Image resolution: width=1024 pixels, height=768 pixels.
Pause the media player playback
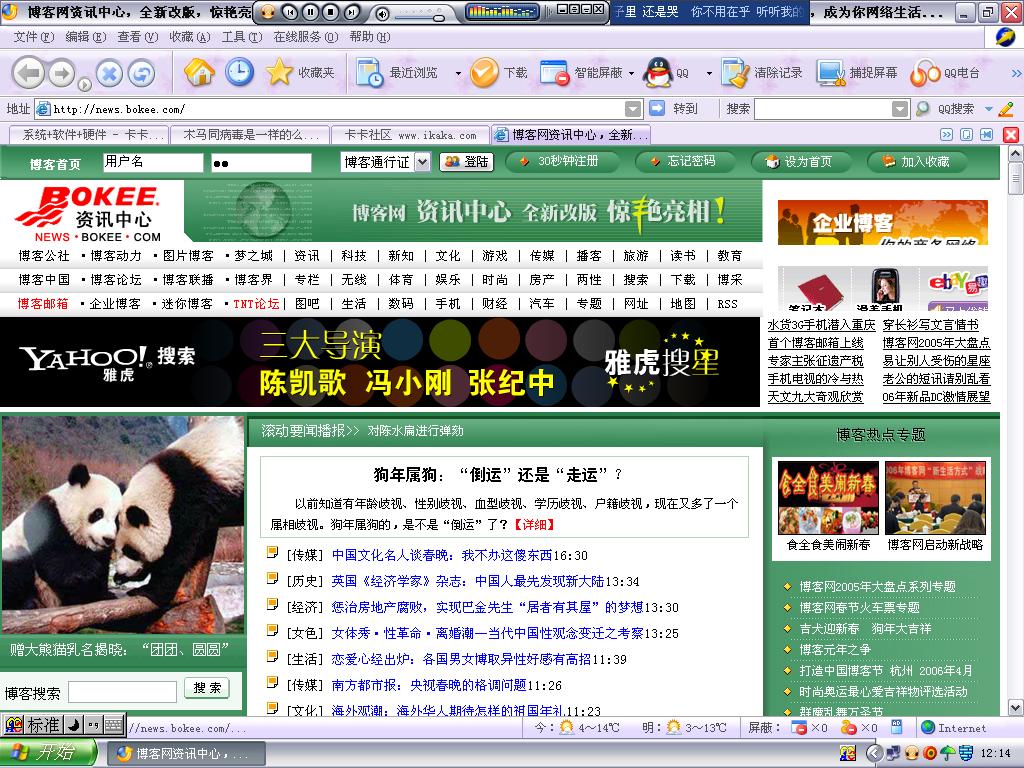pyautogui.click(x=310, y=12)
